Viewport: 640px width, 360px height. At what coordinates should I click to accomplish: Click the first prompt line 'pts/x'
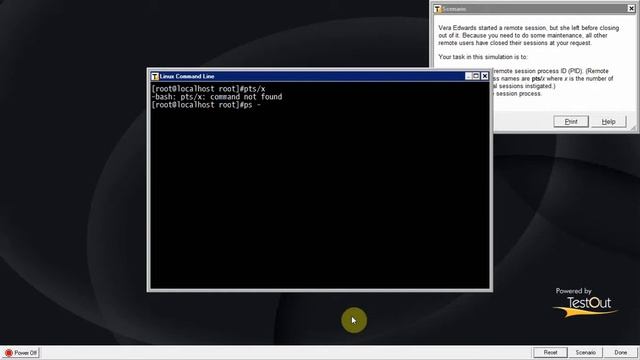(x=208, y=89)
